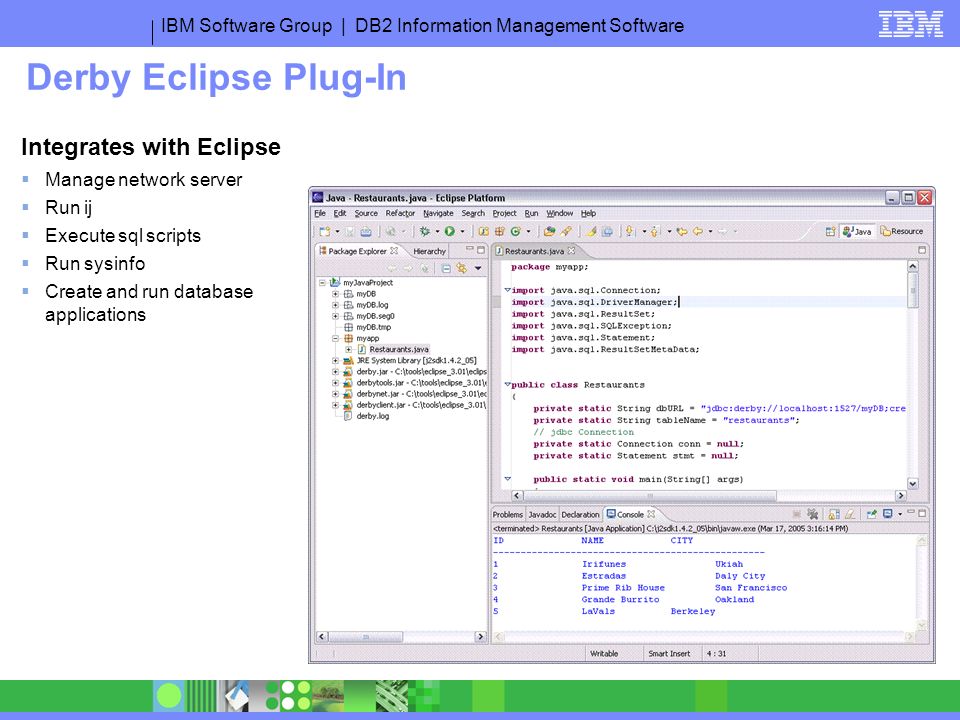This screenshot has width=960, height=720.
Task: Click the editor horizontal scrollbar right arrow
Action: [x=901, y=495]
